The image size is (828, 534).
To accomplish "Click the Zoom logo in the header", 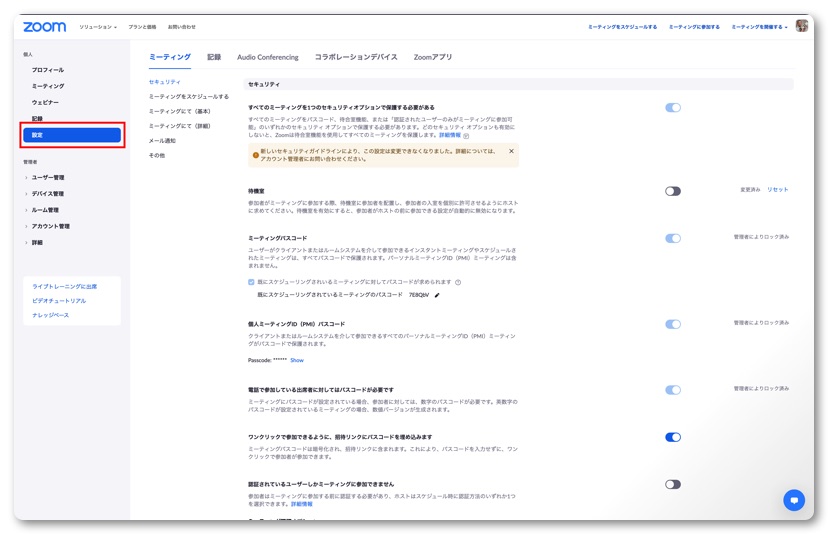I will (x=44, y=27).
